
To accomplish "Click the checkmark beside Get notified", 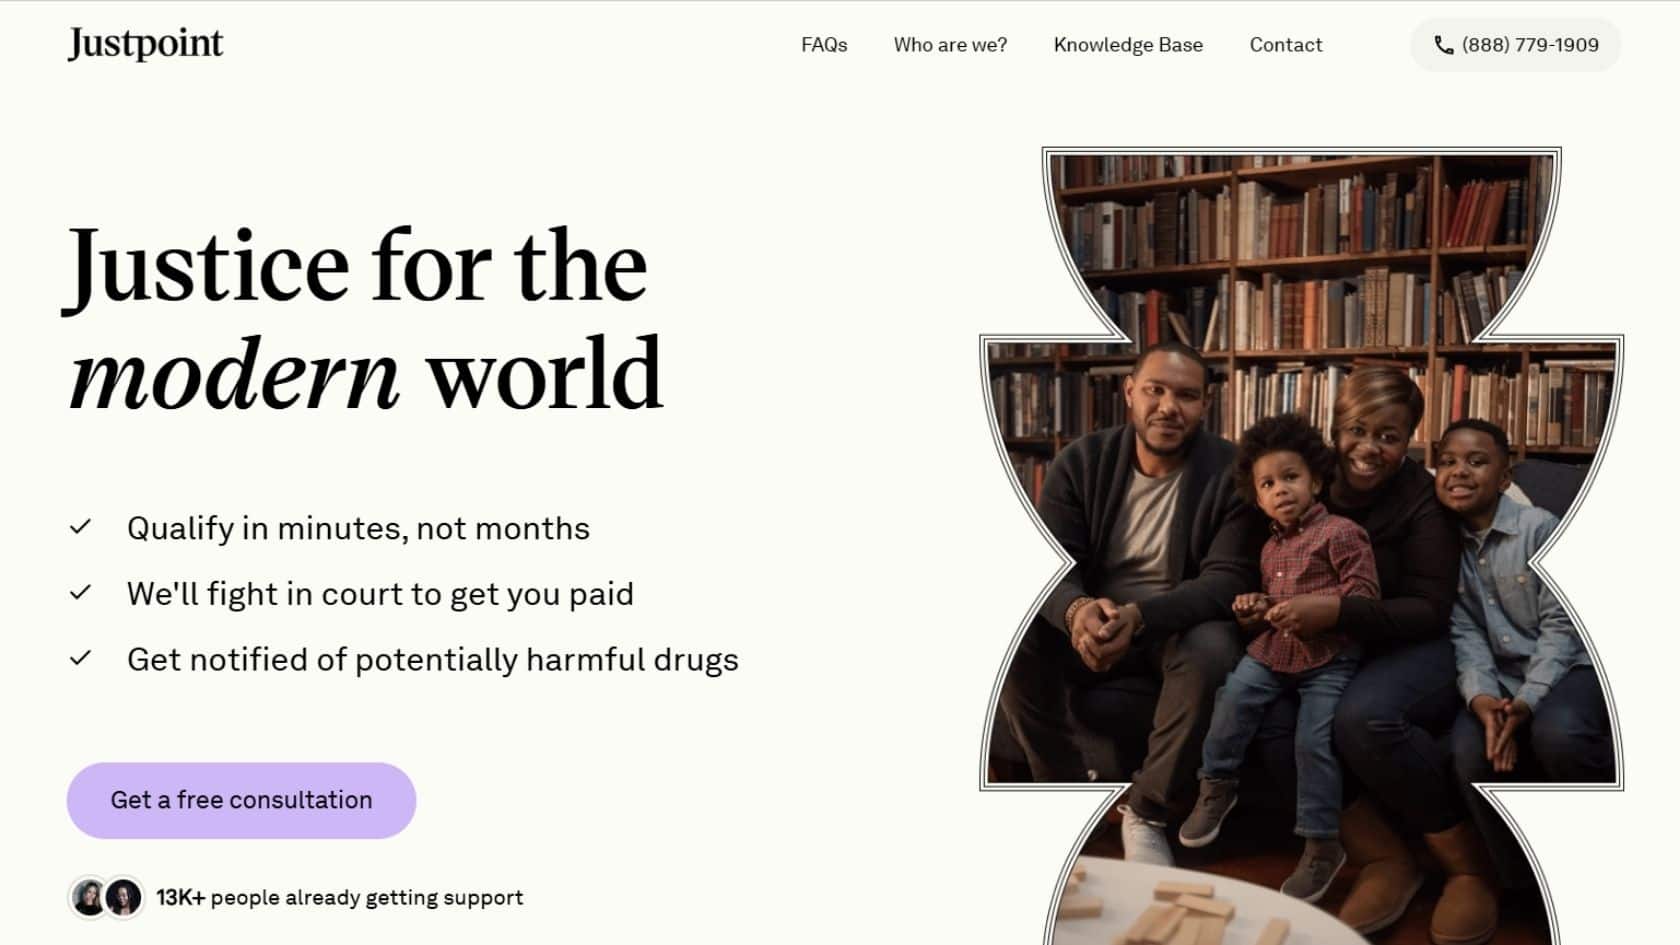I will pyautogui.click(x=81, y=658).
